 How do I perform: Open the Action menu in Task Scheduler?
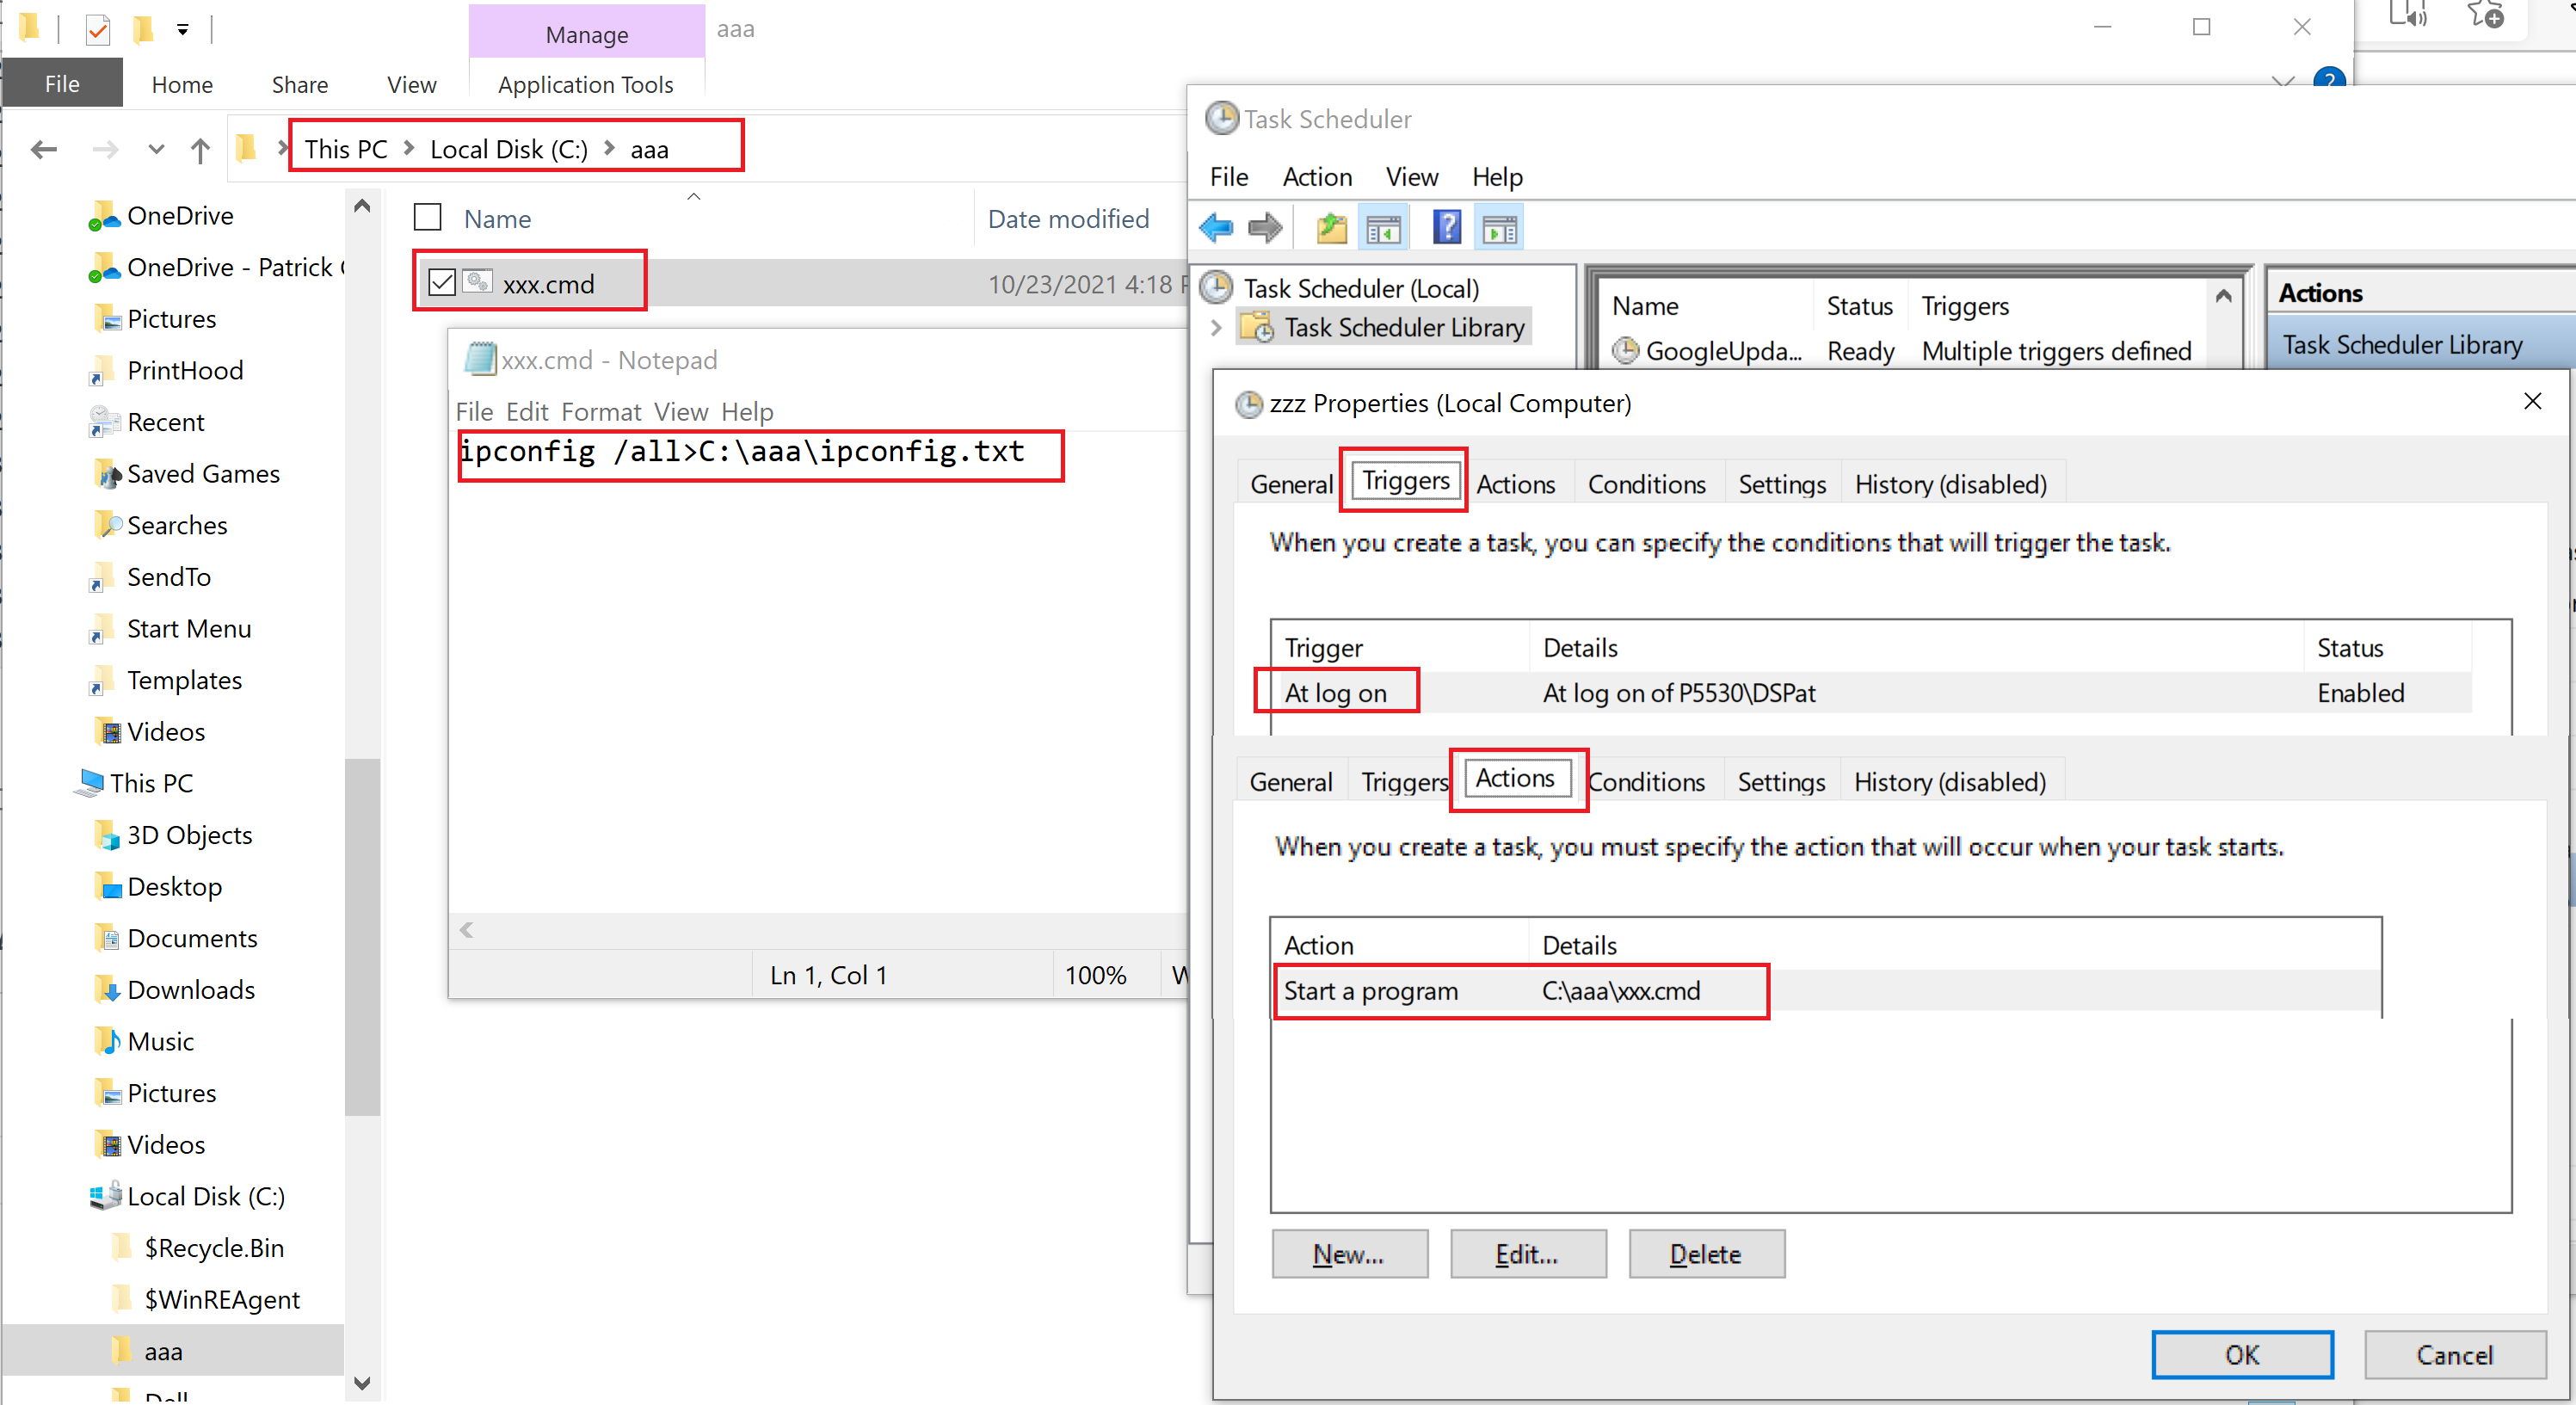(1316, 176)
